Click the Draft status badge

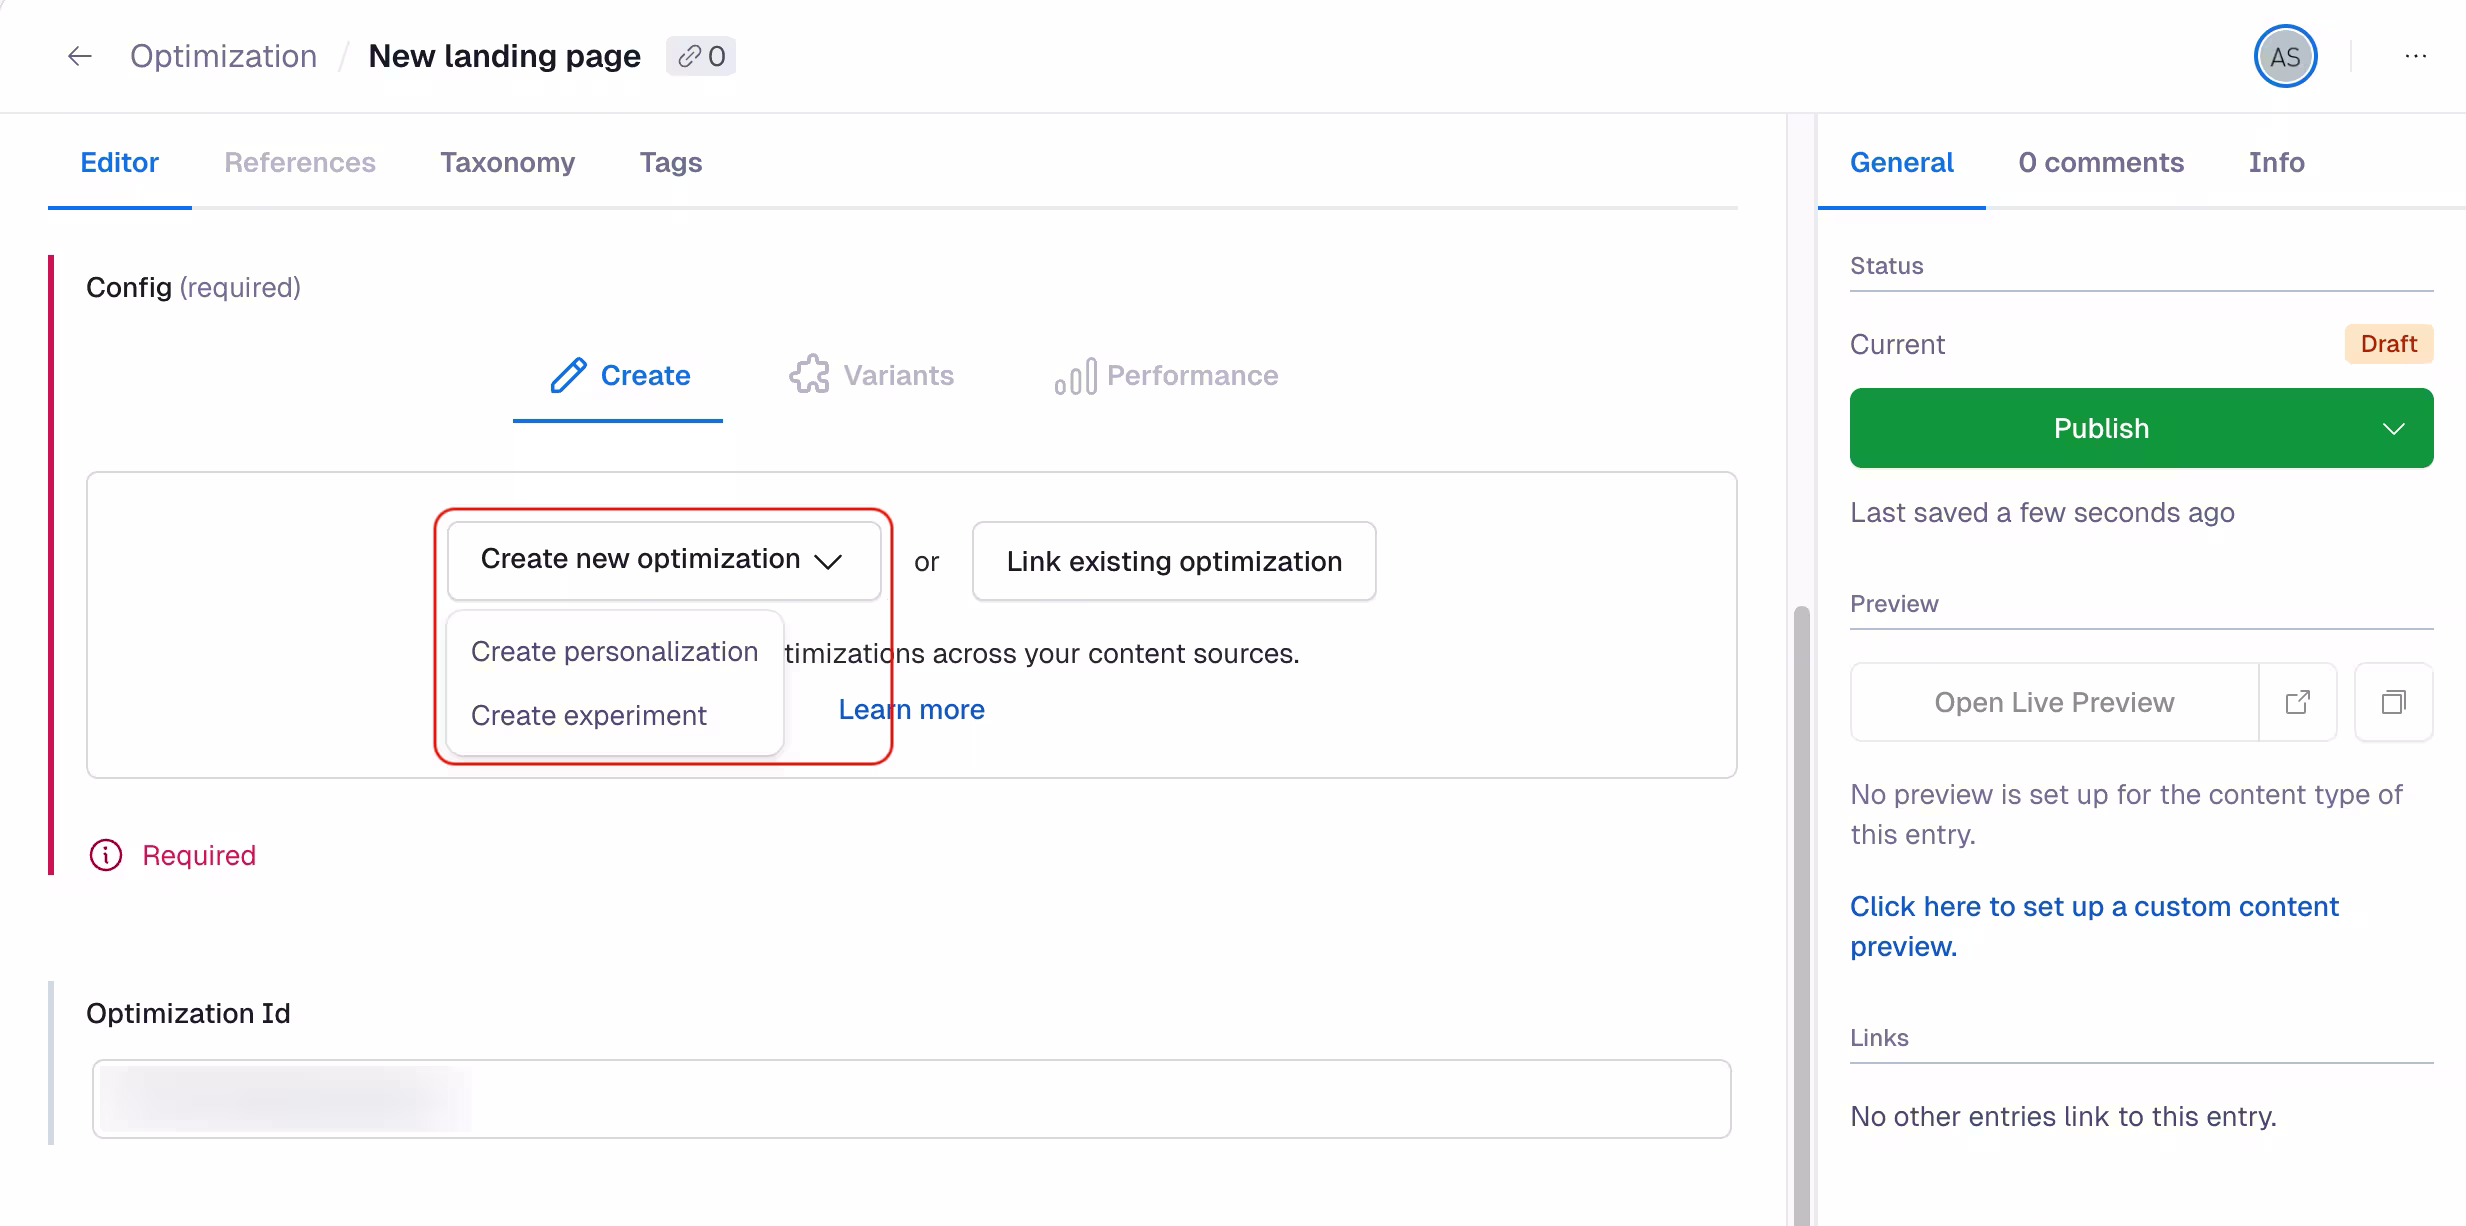point(2388,344)
